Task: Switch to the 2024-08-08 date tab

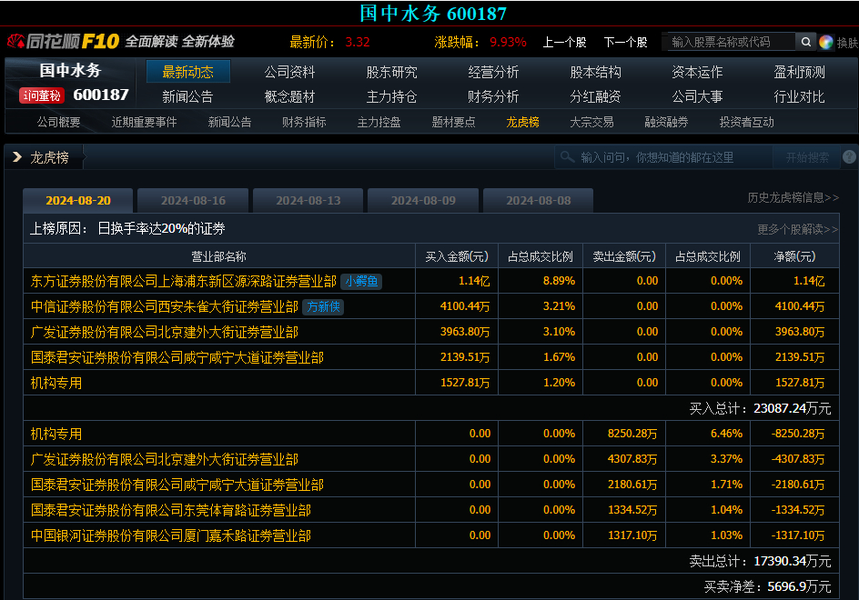Action: (x=538, y=201)
